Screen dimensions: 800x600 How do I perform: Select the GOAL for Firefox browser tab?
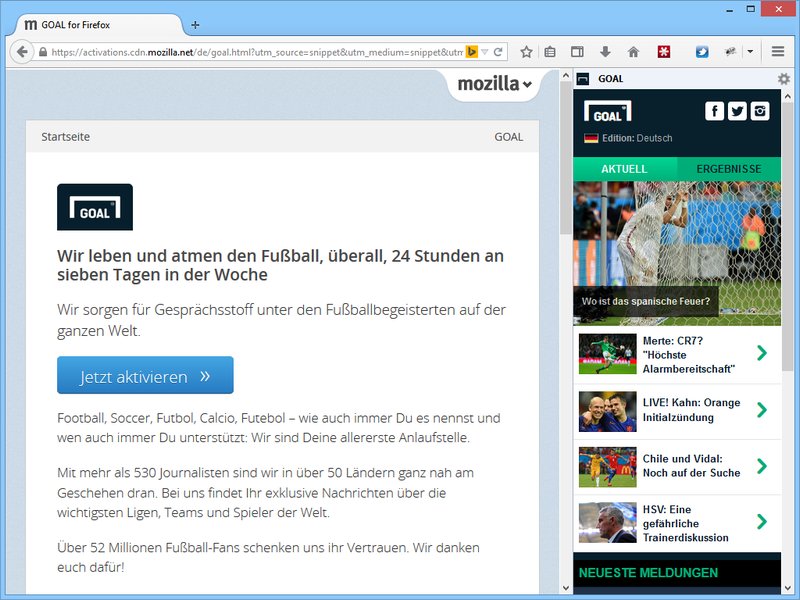(x=97, y=24)
